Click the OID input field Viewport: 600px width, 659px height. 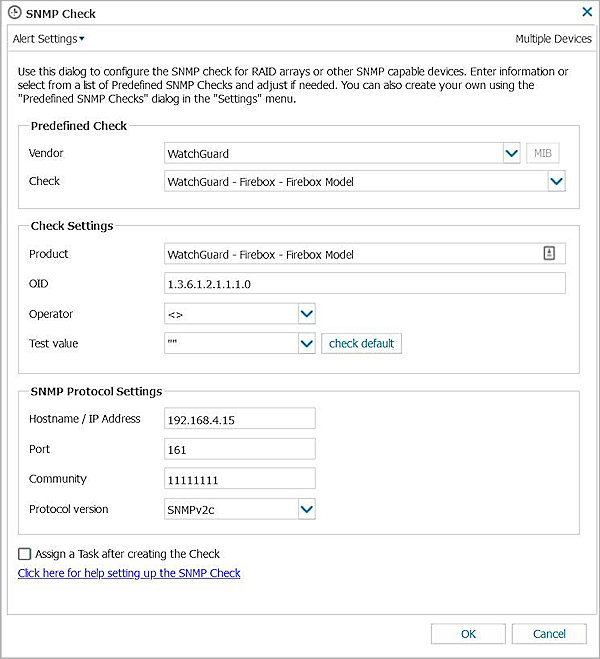coord(365,284)
